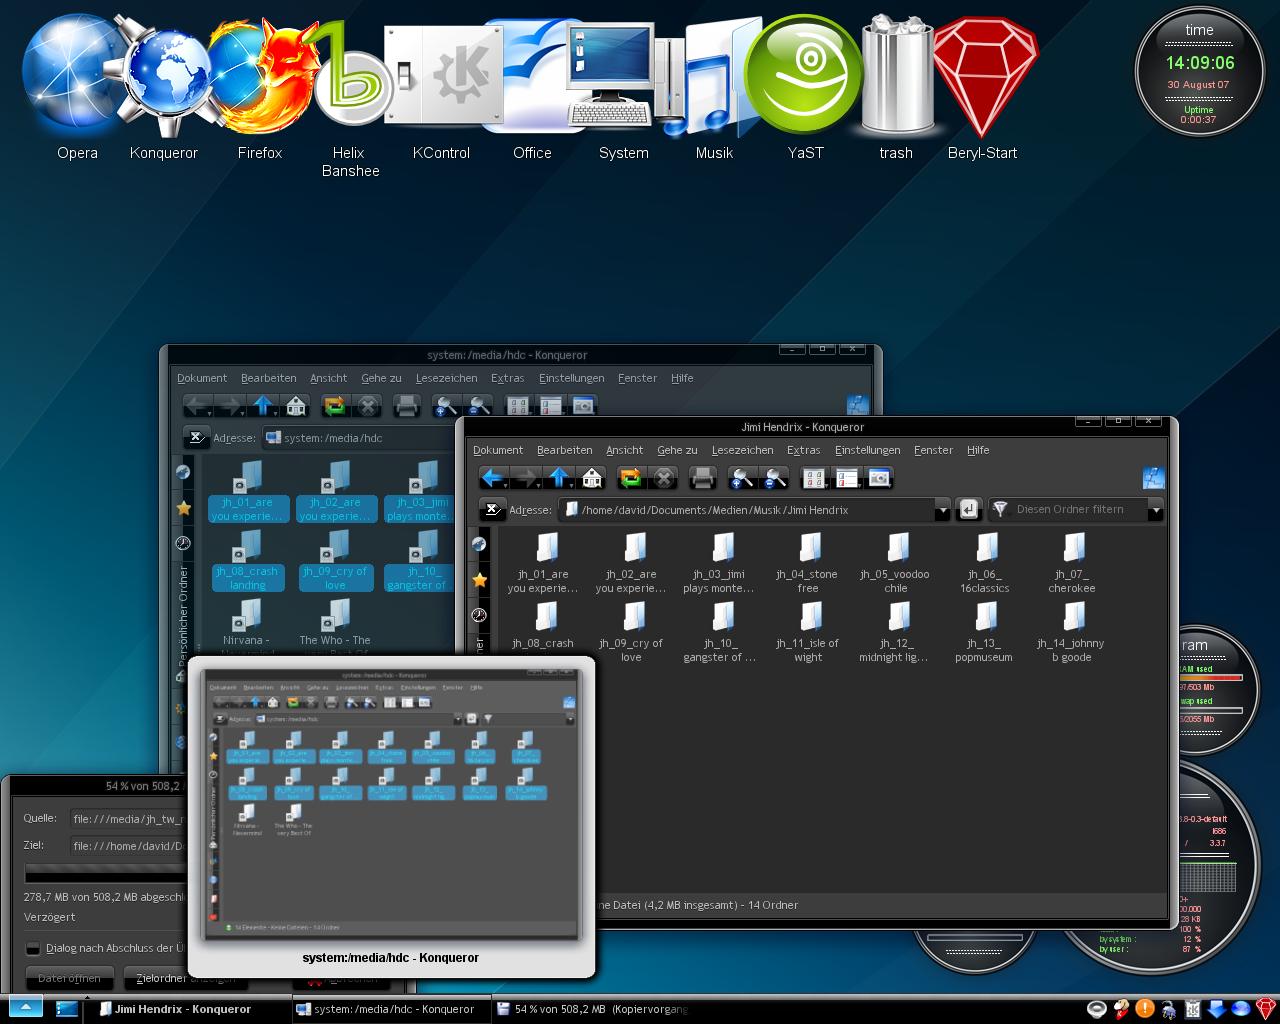
Task: Open Extras menu in system:/media/hdc window
Action: click(x=508, y=378)
